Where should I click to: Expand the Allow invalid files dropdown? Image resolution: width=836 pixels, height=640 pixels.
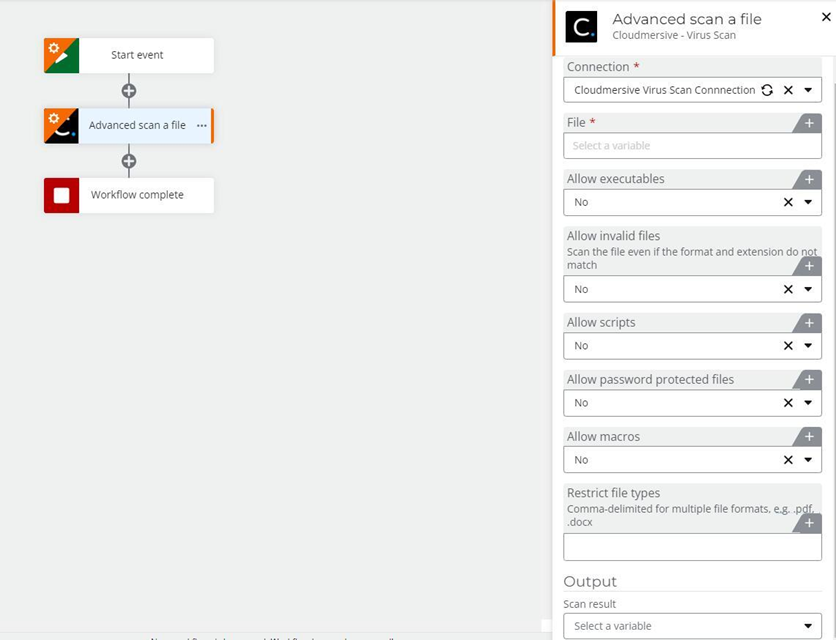click(808, 289)
